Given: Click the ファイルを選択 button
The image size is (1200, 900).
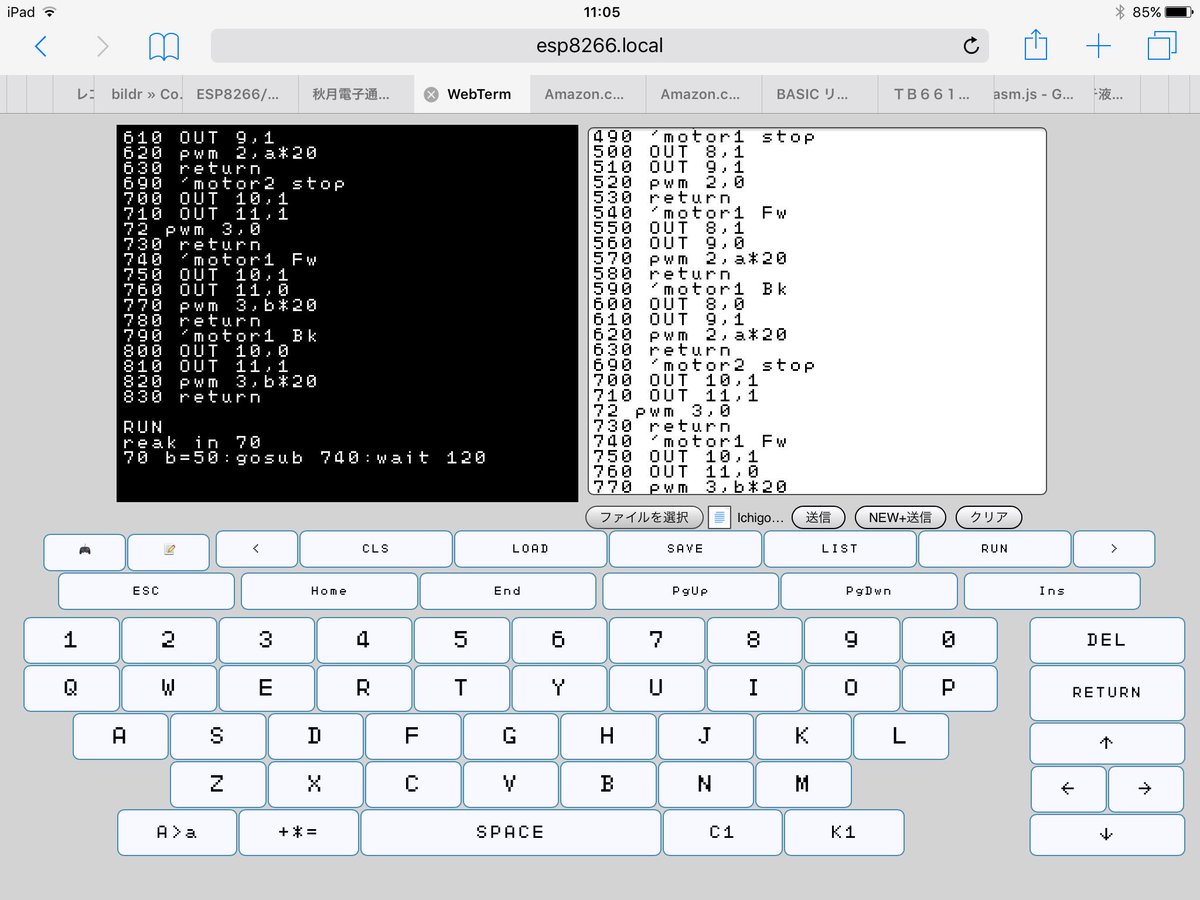Looking at the screenshot, I should [644, 517].
